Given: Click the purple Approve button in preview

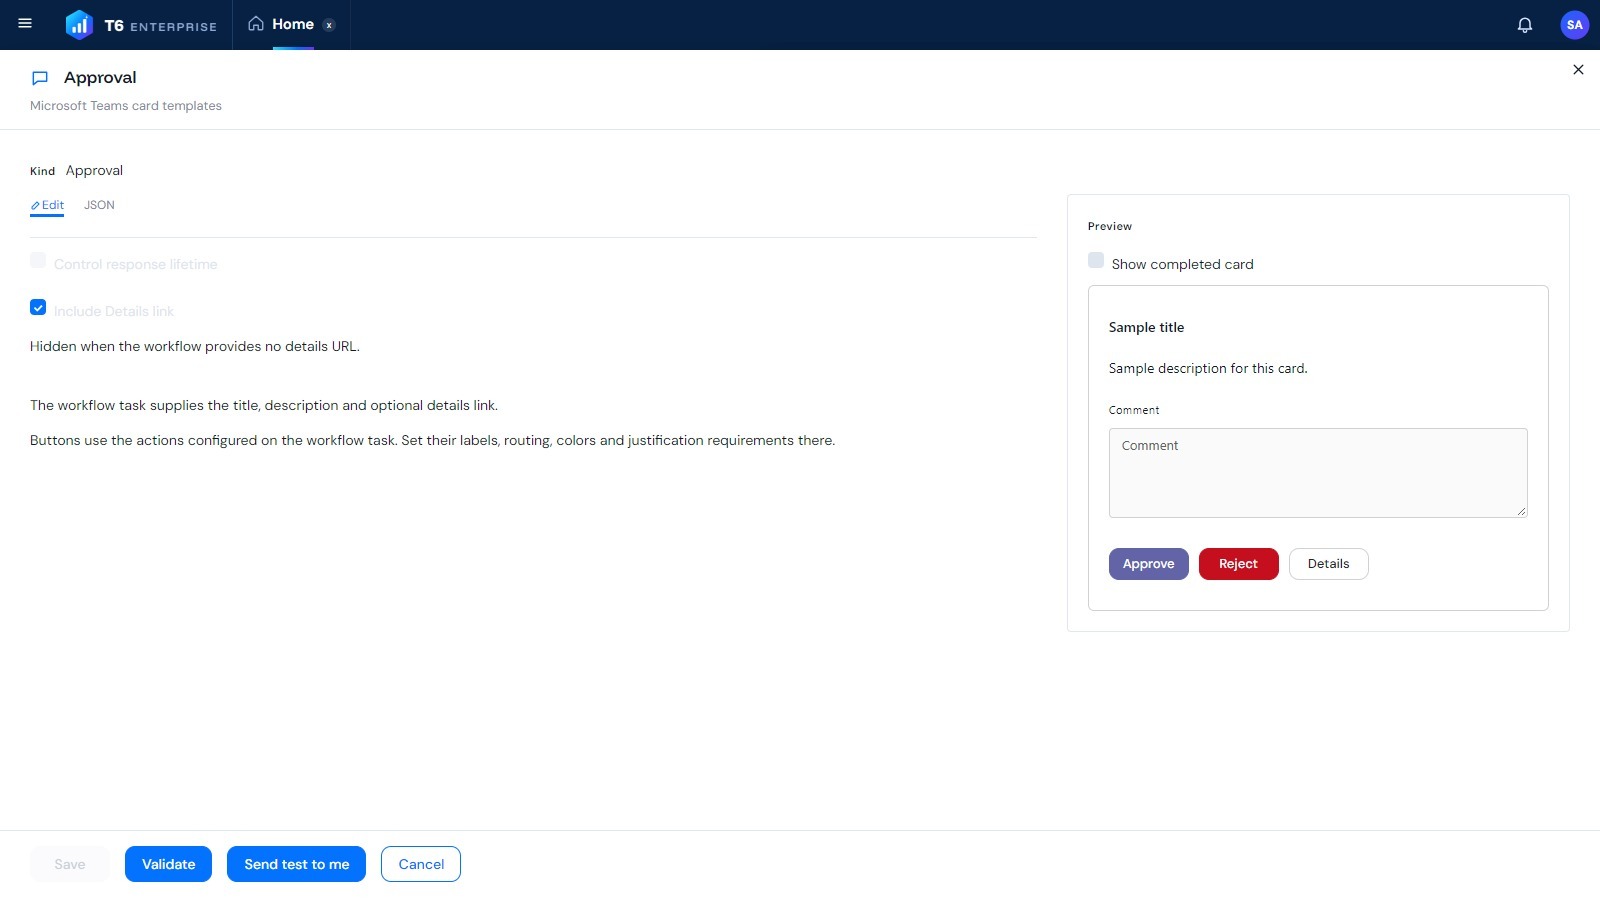Looking at the screenshot, I should click(x=1149, y=564).
